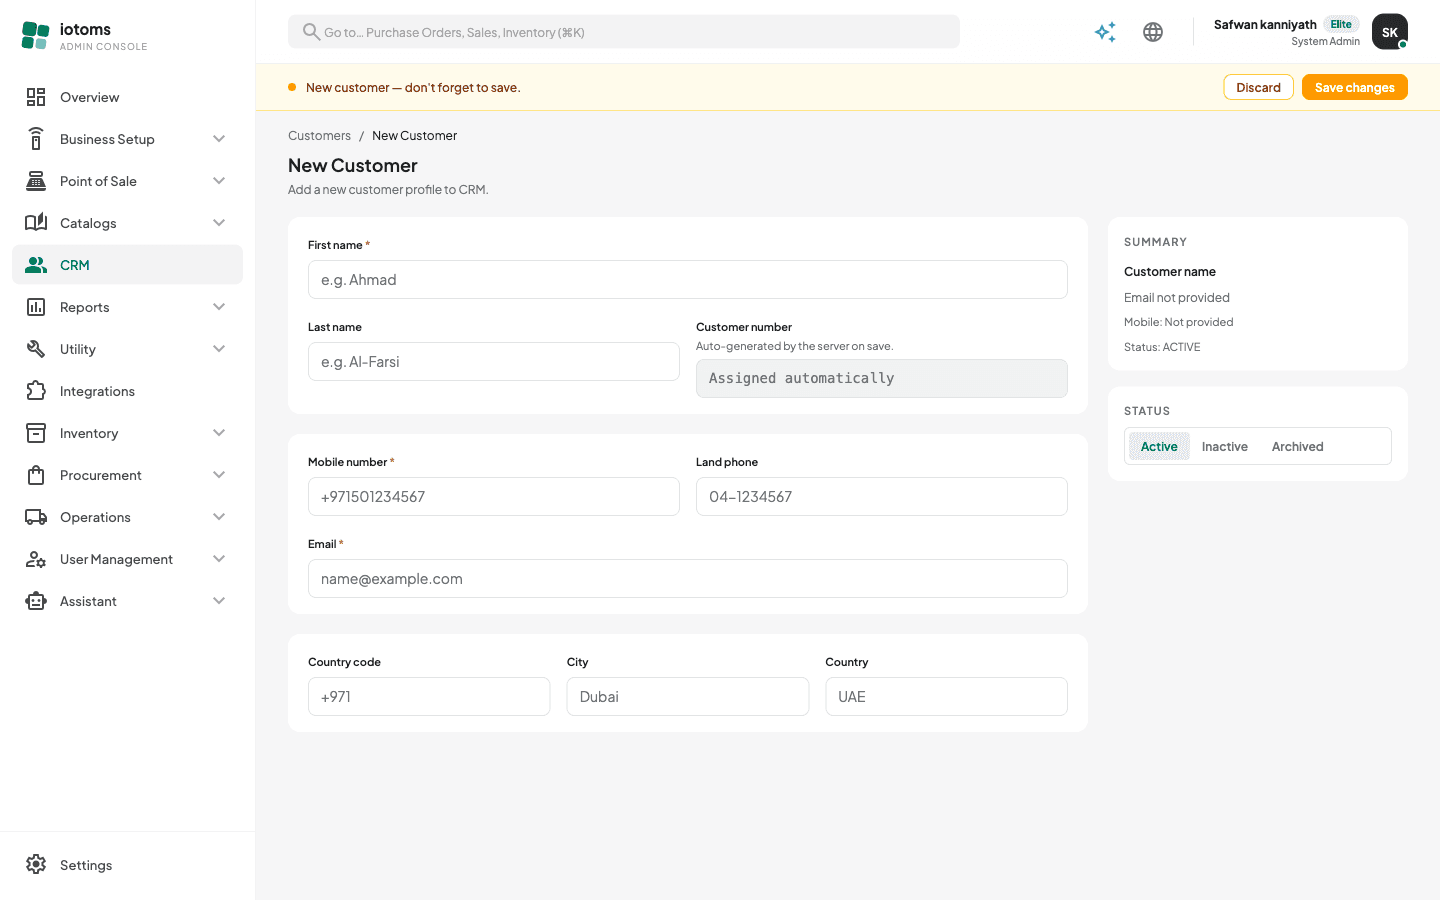Viewport: 1440px width, 900px height.
Task: Click the Operations truck icon
Action: click(x=36, y=517)
